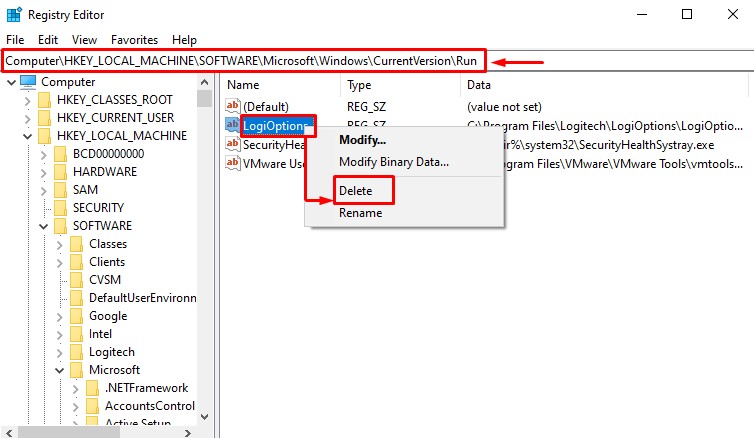
Task: Open the File menu
Action: [15, 40]
